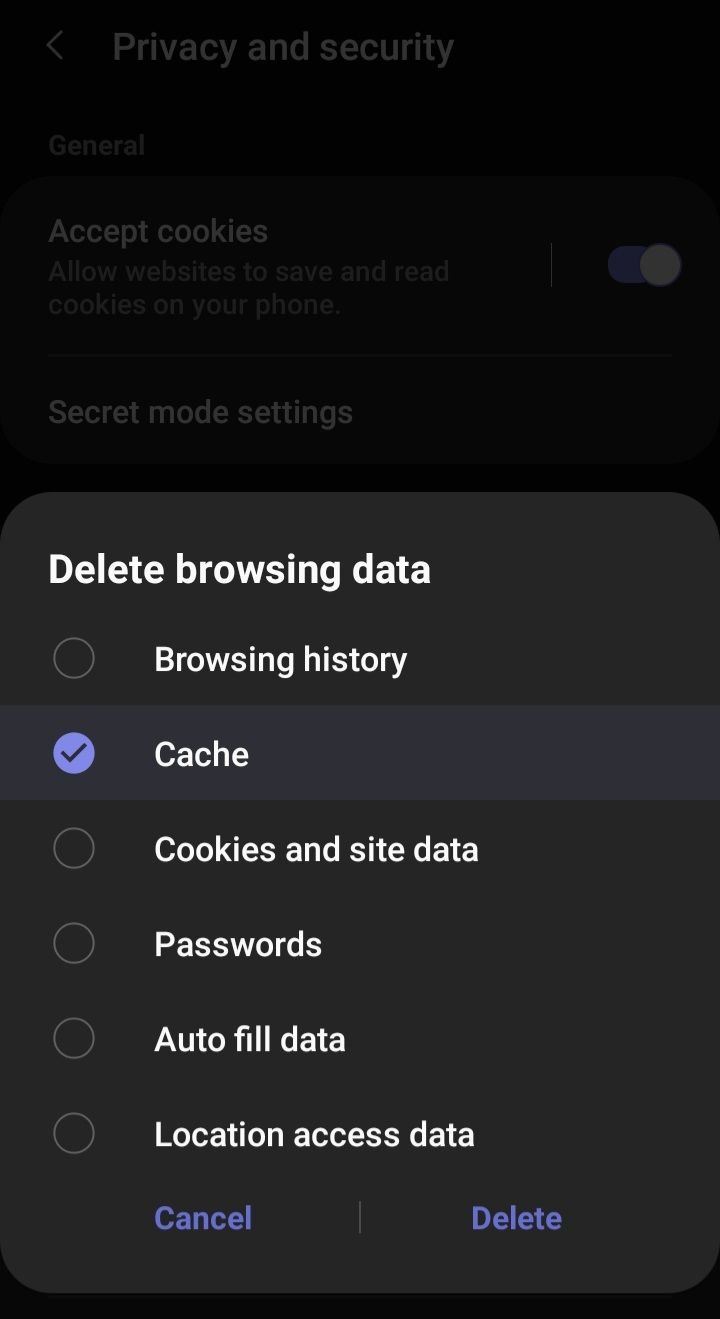Check the Passwords circle
The height and width of the screenshot is (1319, 720).
[x=74, y=943]
